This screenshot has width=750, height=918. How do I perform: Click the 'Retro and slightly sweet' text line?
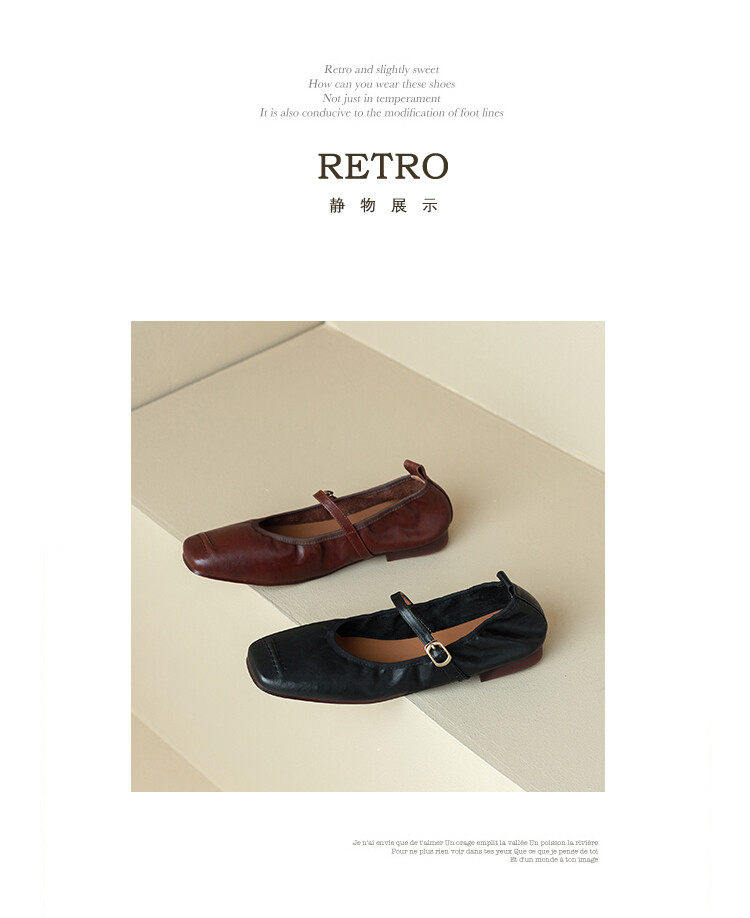pyautogui.click(x=382, y=69)
